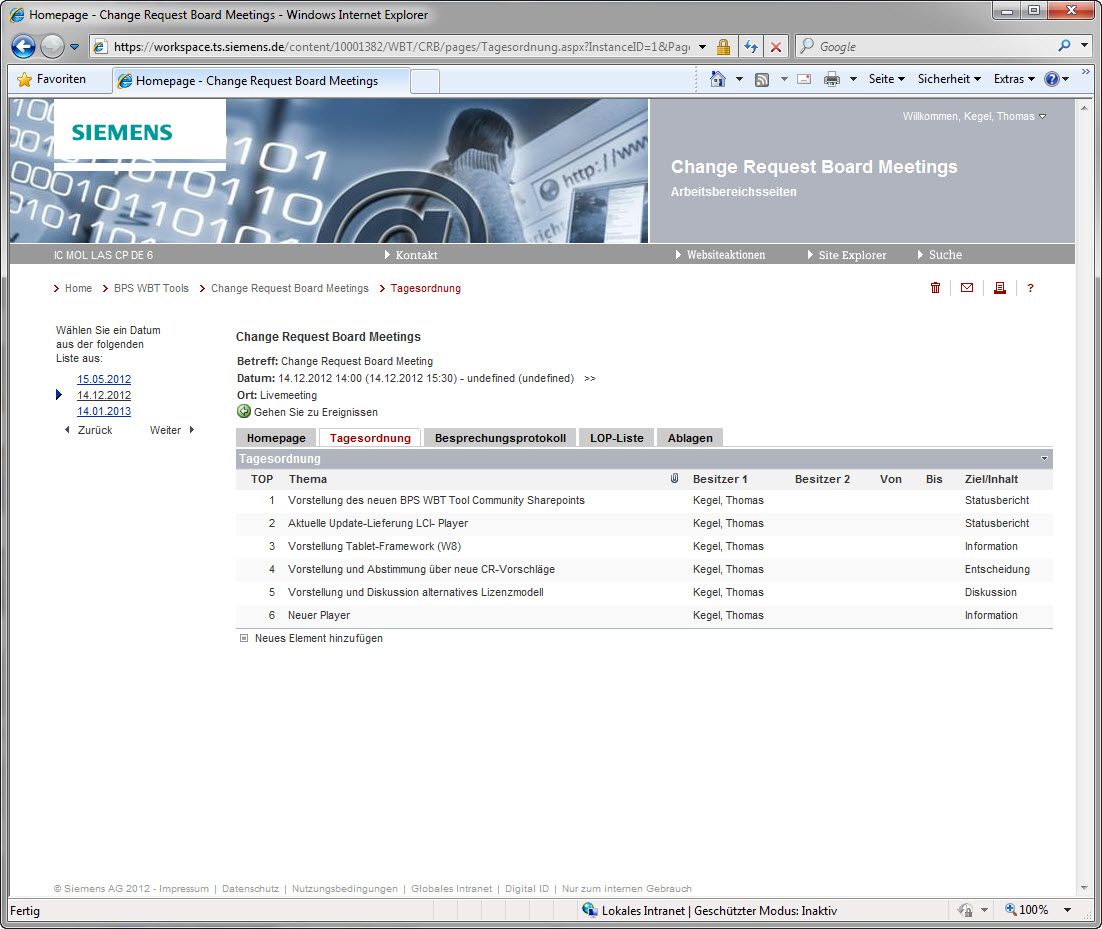
Task: Click the browser Home icon in toolbar
Action: coord(717,79)
